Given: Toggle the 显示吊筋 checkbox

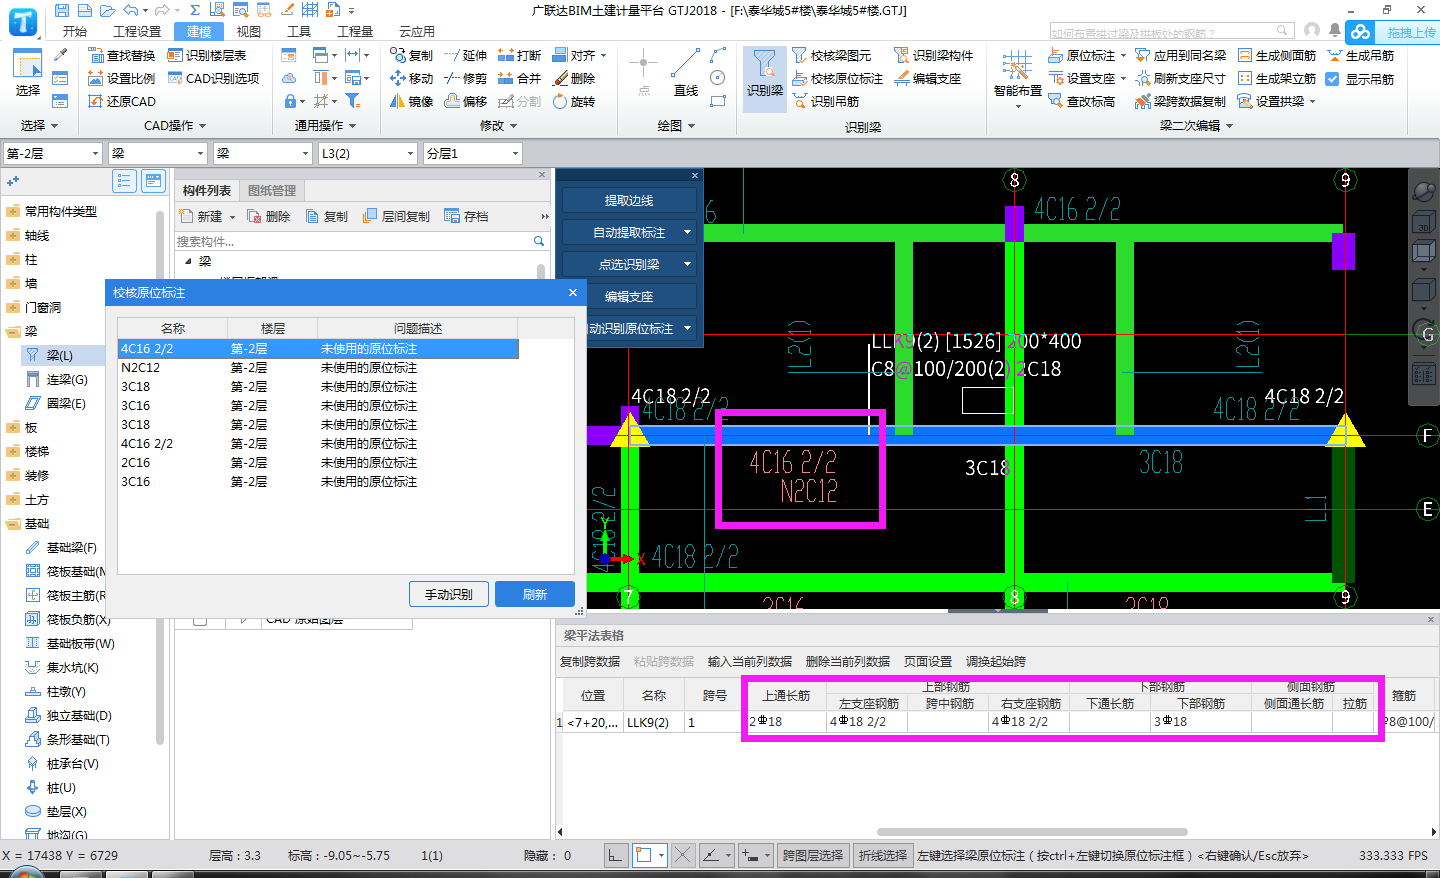Looking at the screenshot, I should point(1332,78).
